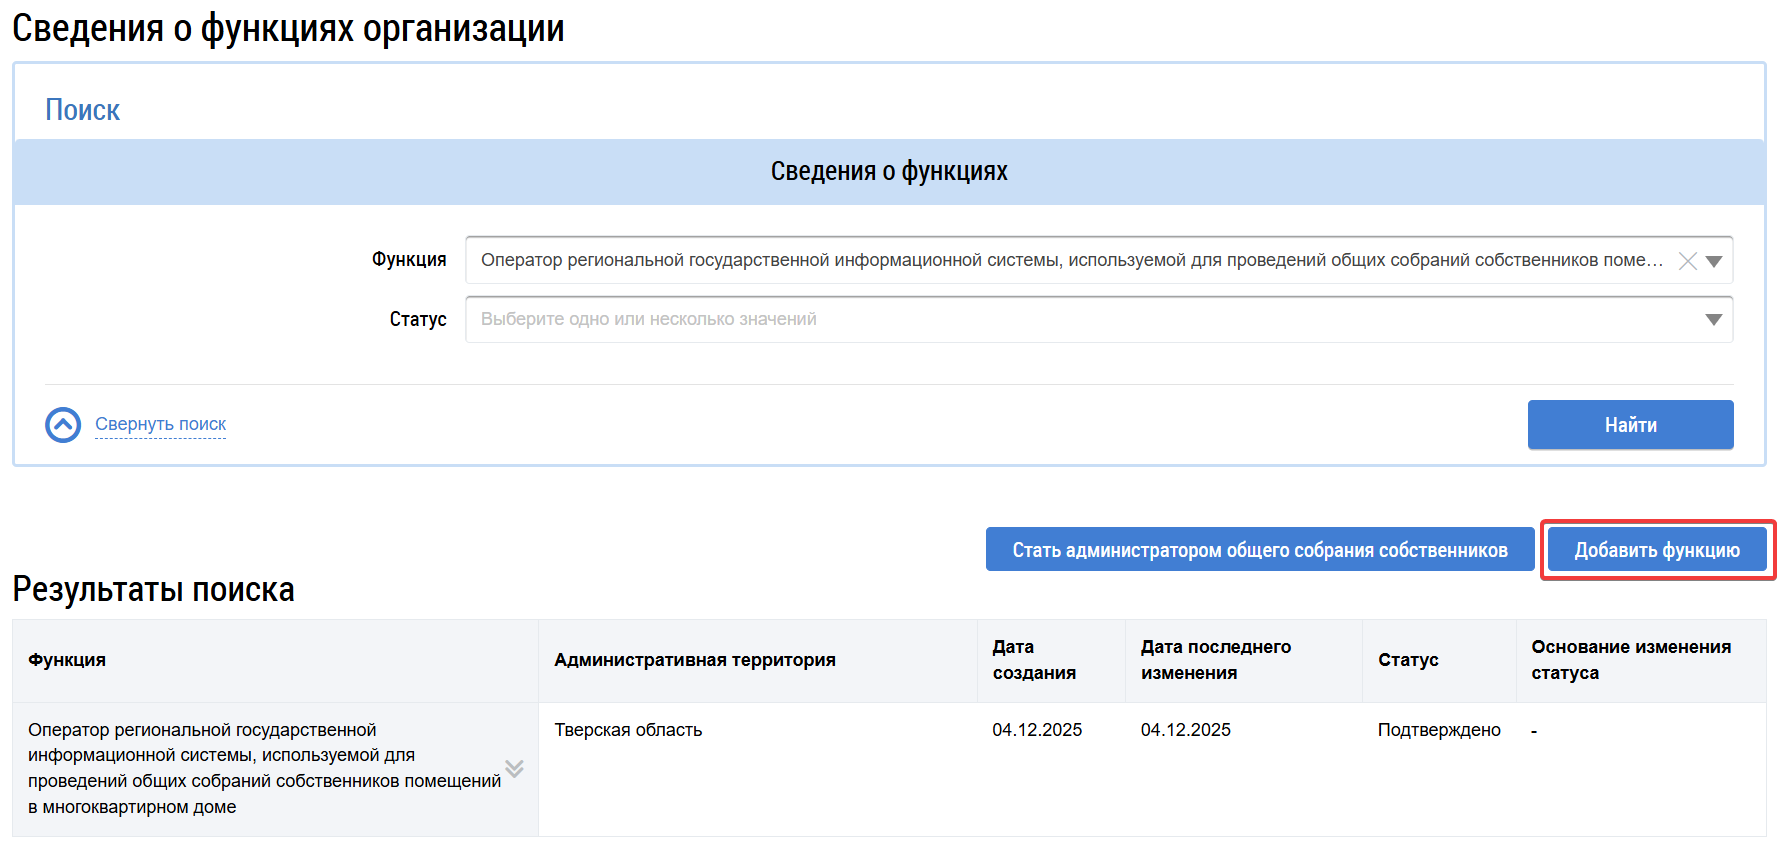Screen dimensions: 1780x858
Task: Expand the result row double-chevron icon
Action: [x=514, y=768]
